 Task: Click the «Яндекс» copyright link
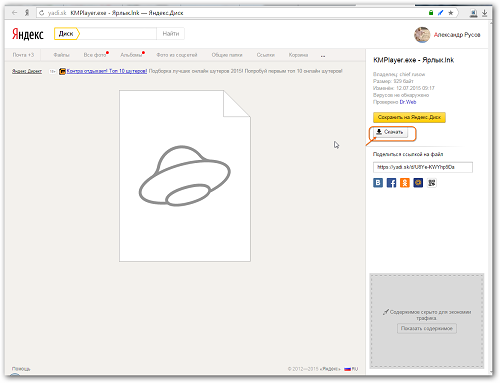point(330,369)
